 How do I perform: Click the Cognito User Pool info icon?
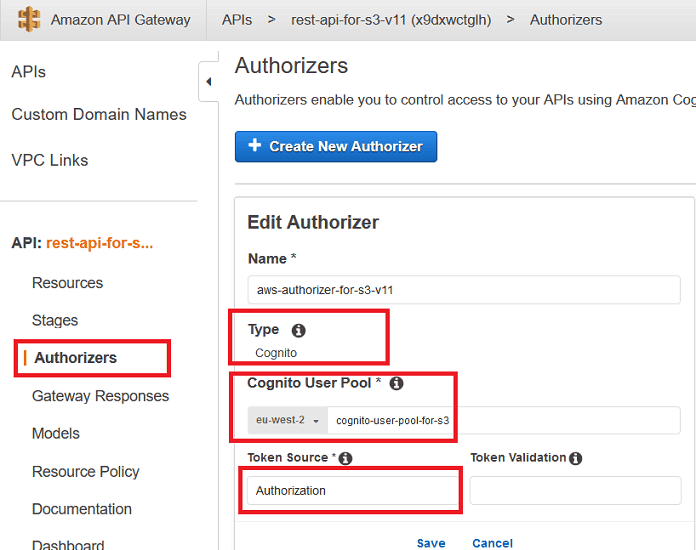396,383
